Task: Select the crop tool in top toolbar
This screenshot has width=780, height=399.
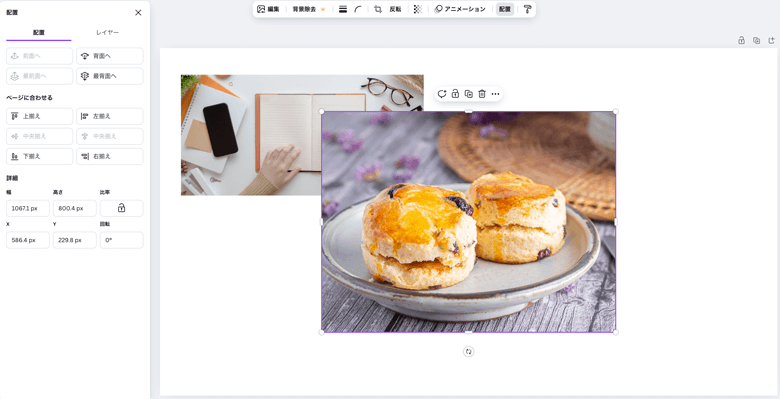Action: 378,9
